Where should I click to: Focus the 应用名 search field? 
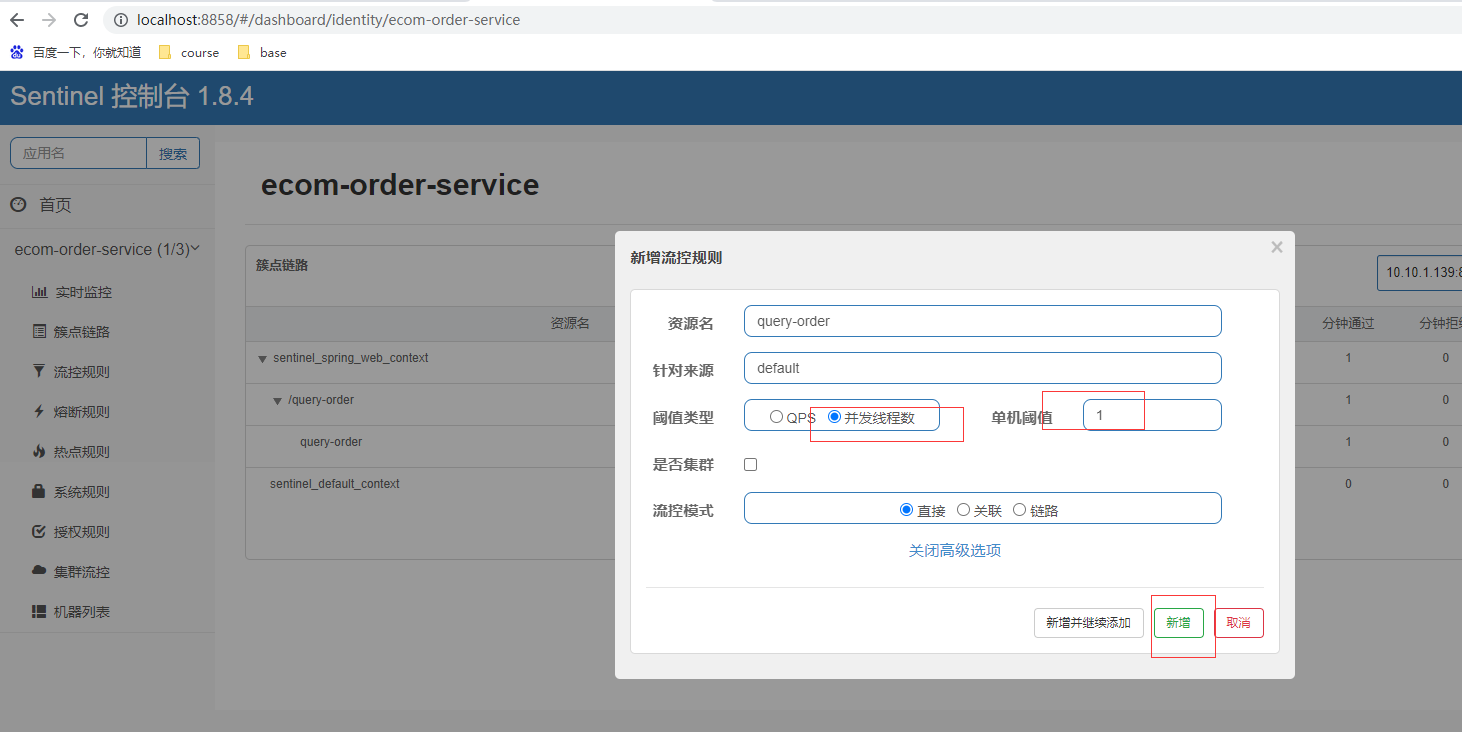point(79,153)
